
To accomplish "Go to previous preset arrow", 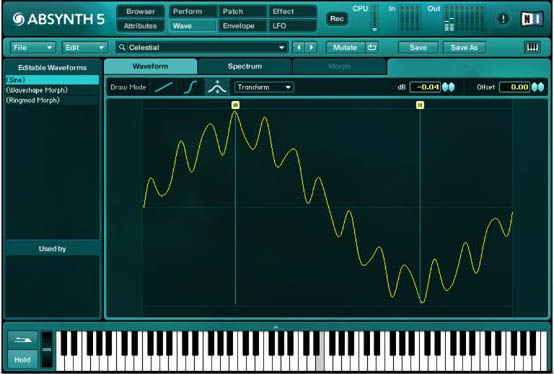I will click(299, 47).
